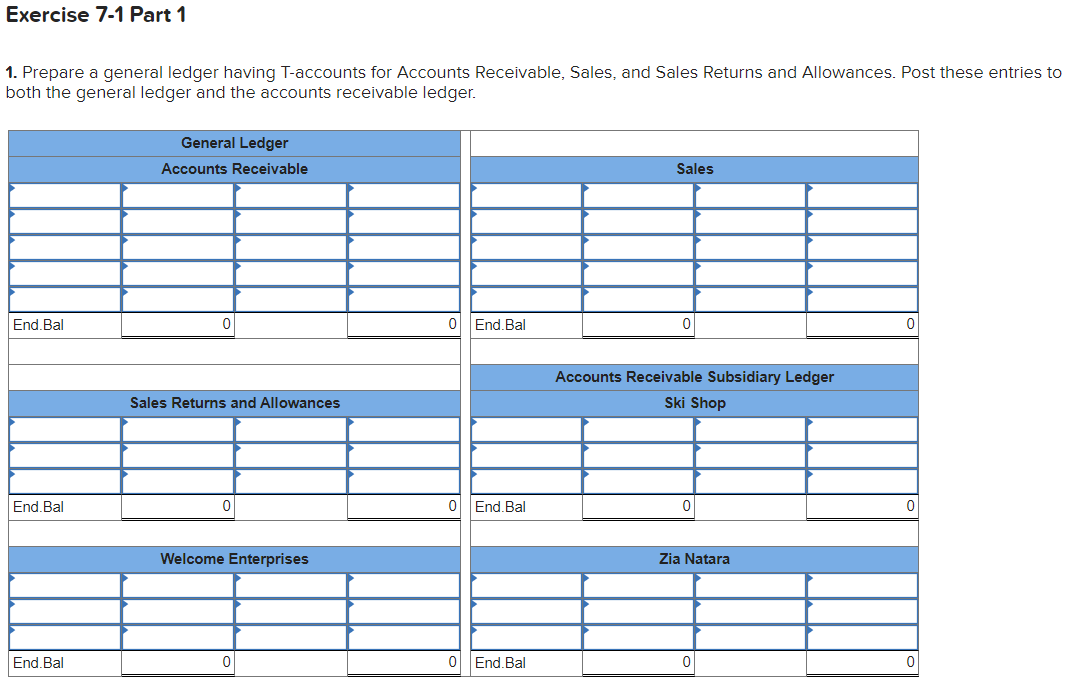This screenshot has width=1074, height=683.
Task: Click third-row debit amount field in Ski Shop
Action: [x=638, y=482]
